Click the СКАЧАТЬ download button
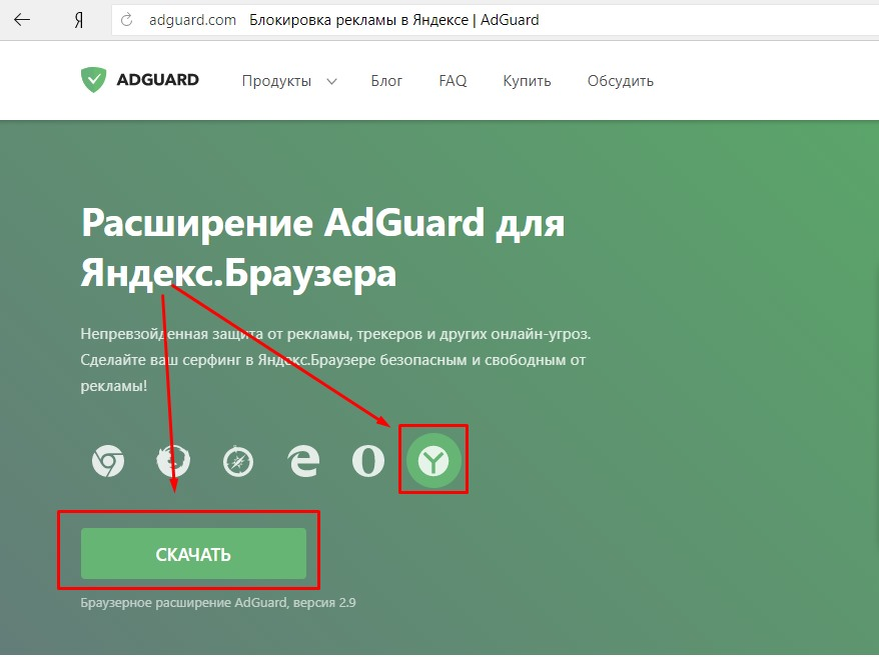Image resolution: width=879 pixels, height=661 pixels. (x=193, y=553)
